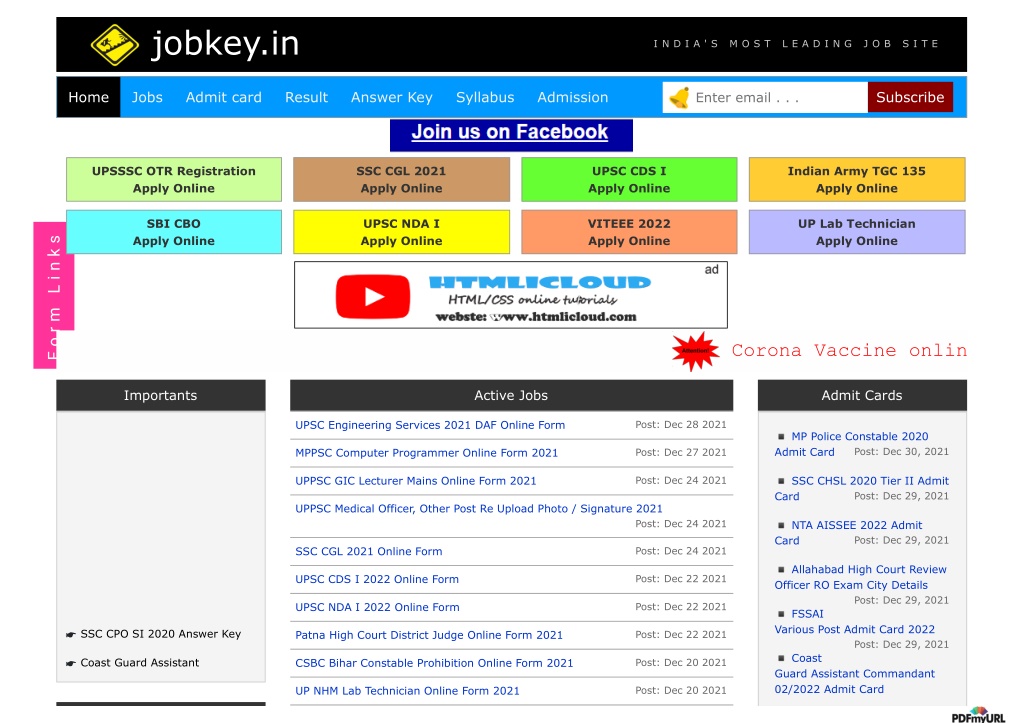Select the Result menu item
1024x723 pixels.
click(306, 97)
